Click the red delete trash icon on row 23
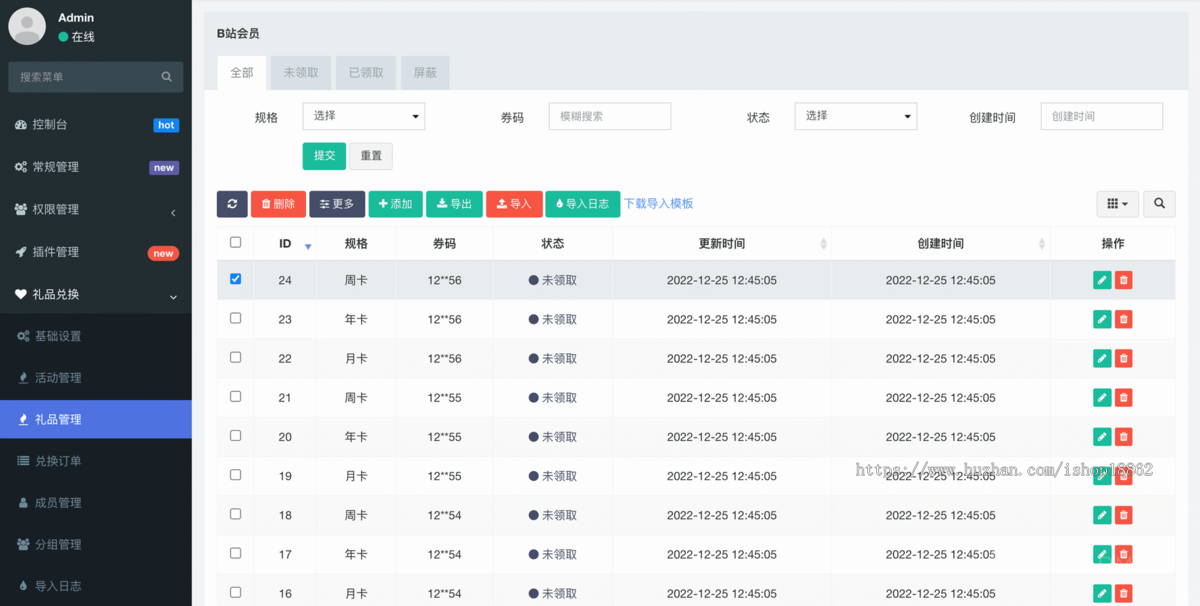 [1123, 319]
